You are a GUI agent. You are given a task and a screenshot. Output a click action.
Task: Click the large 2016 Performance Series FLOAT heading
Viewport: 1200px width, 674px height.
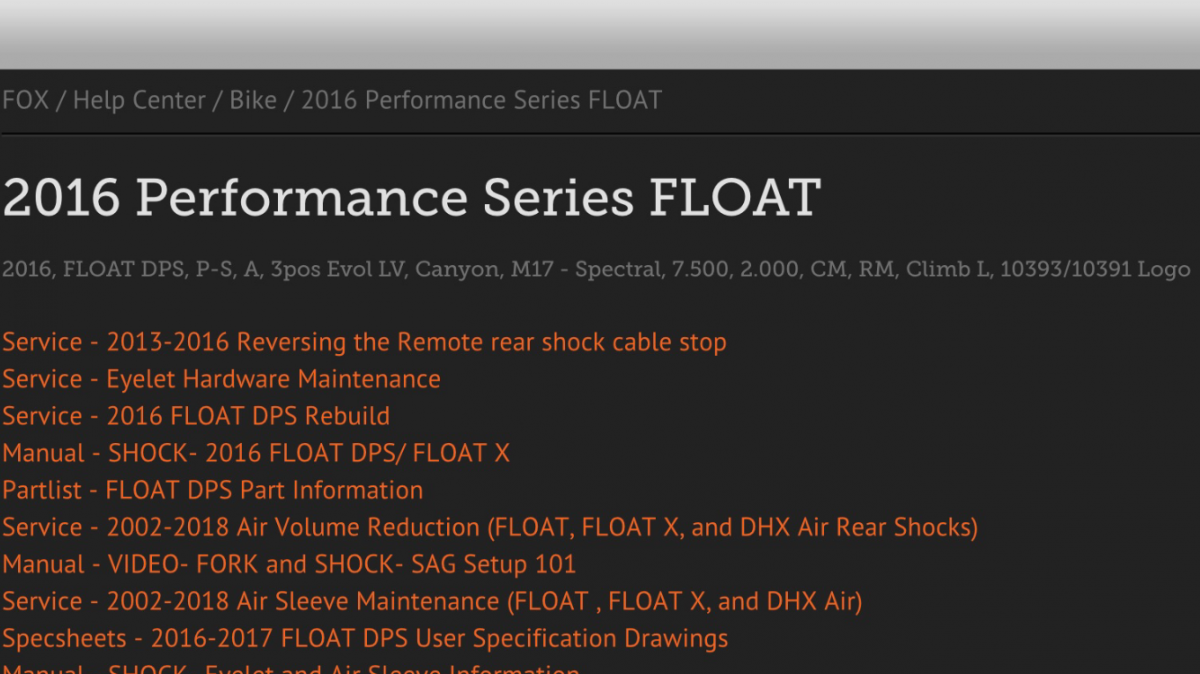[411, 197]
